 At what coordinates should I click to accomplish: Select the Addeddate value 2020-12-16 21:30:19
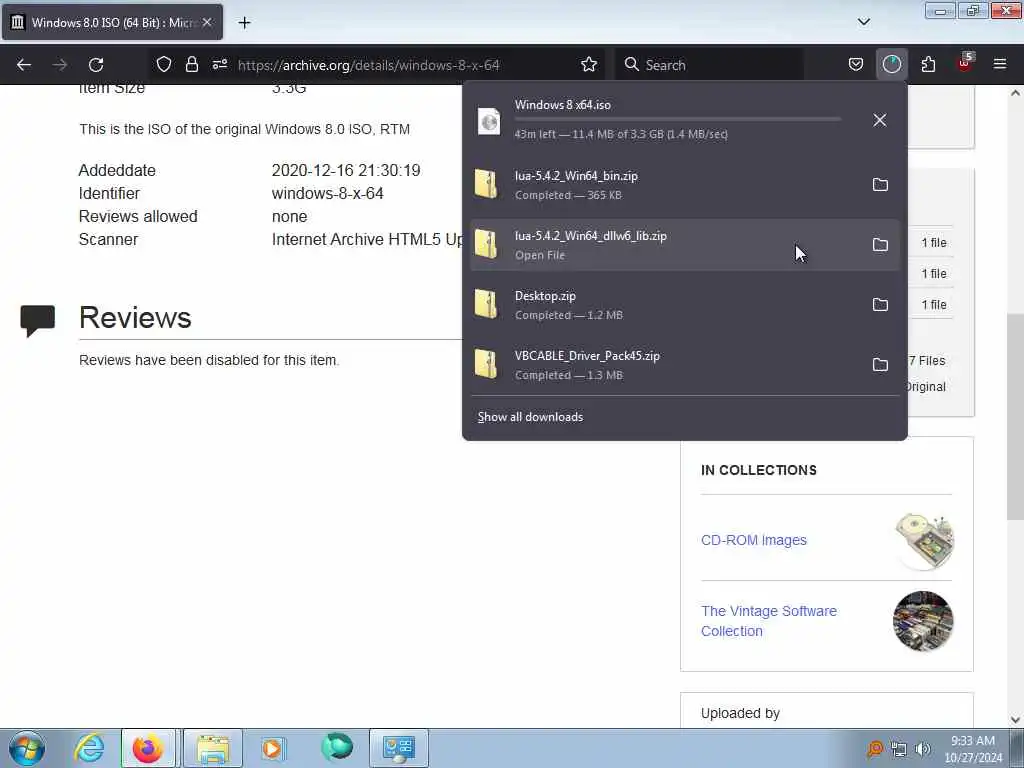346,170
